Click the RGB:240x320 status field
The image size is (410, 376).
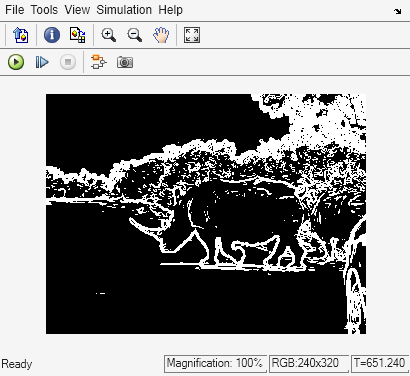[309, 363]
